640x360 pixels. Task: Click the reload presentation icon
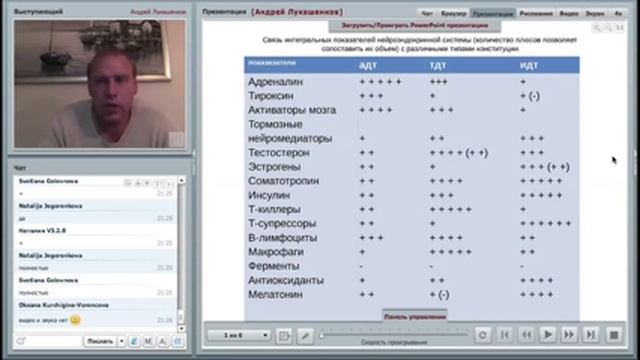482,335
